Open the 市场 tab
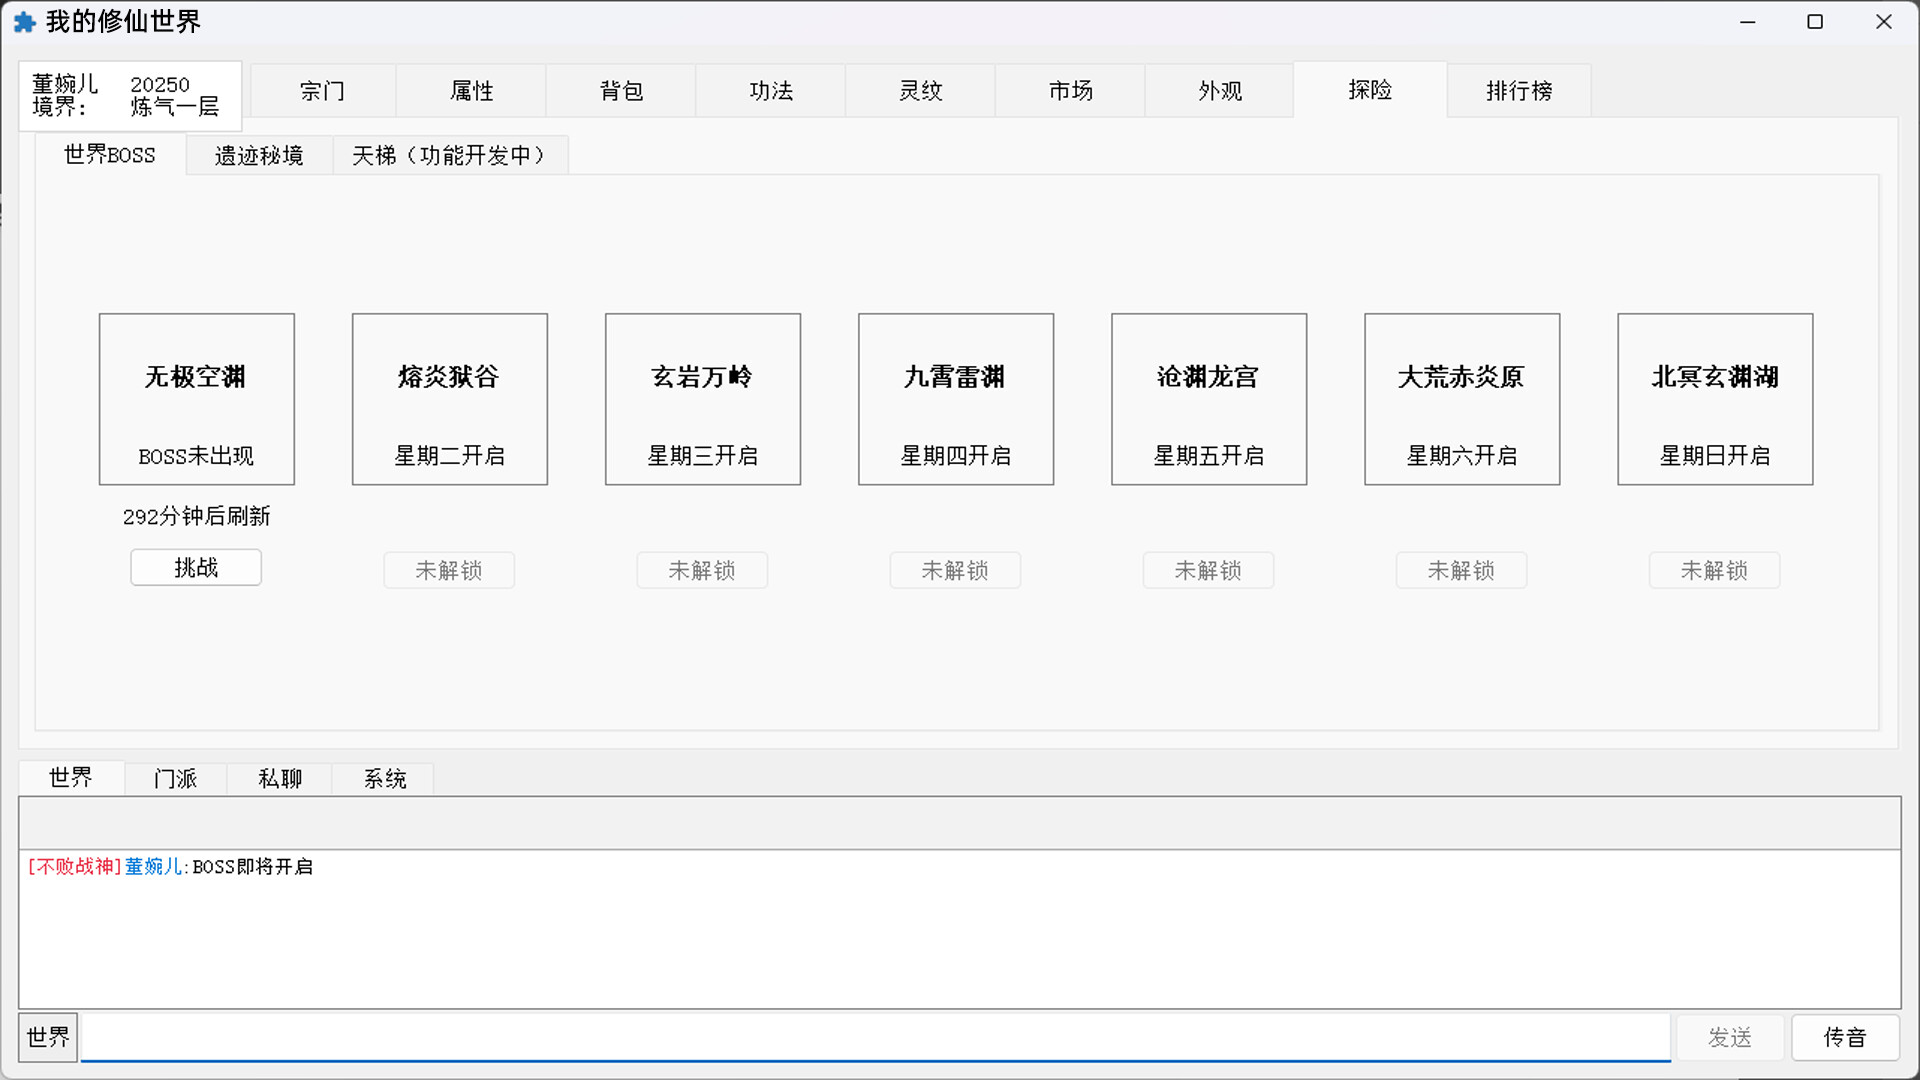Viewport: 1920px width, 1080px height. click(x=1070, y=90)
